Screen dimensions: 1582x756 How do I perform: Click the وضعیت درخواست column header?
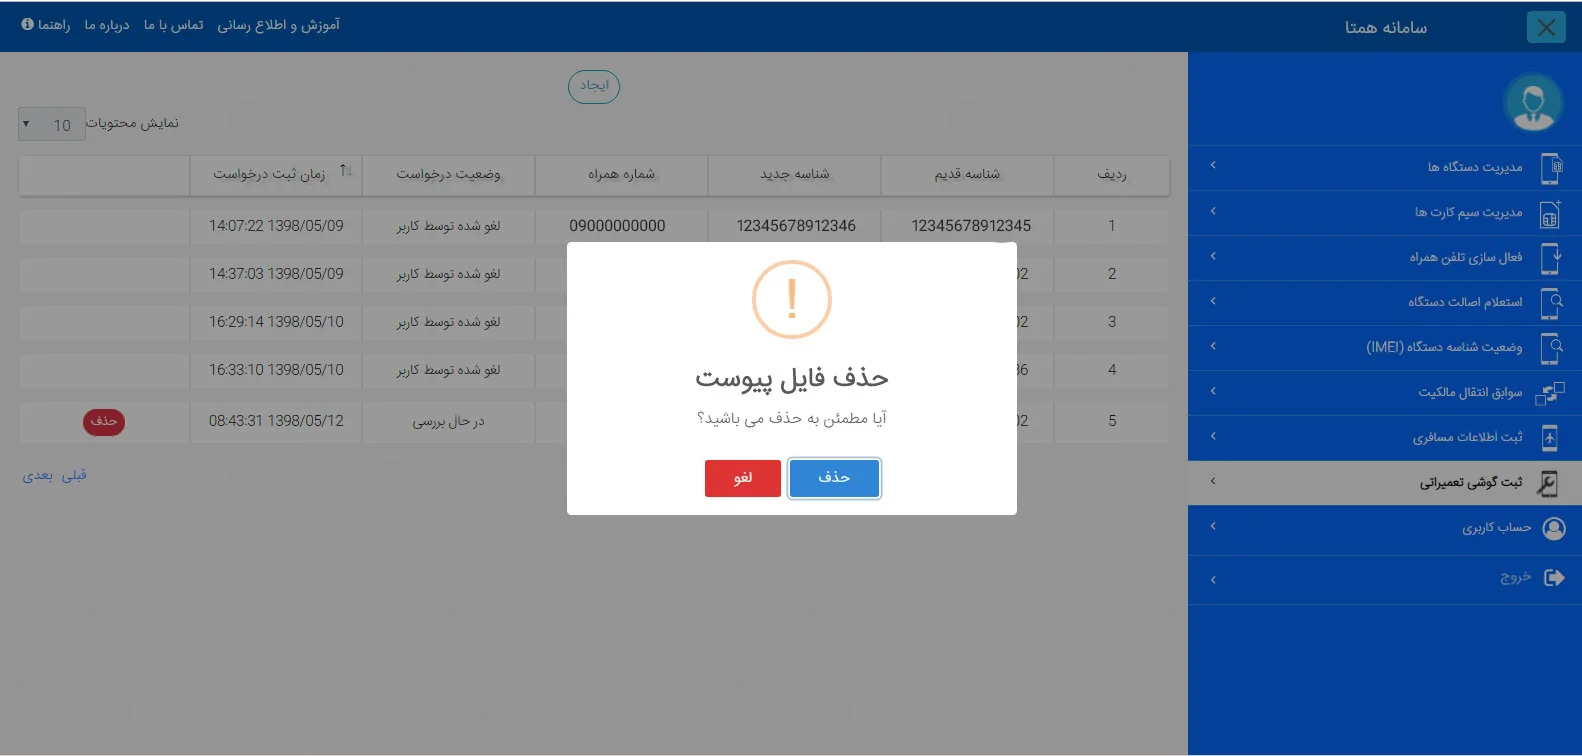tap(448, 174)
